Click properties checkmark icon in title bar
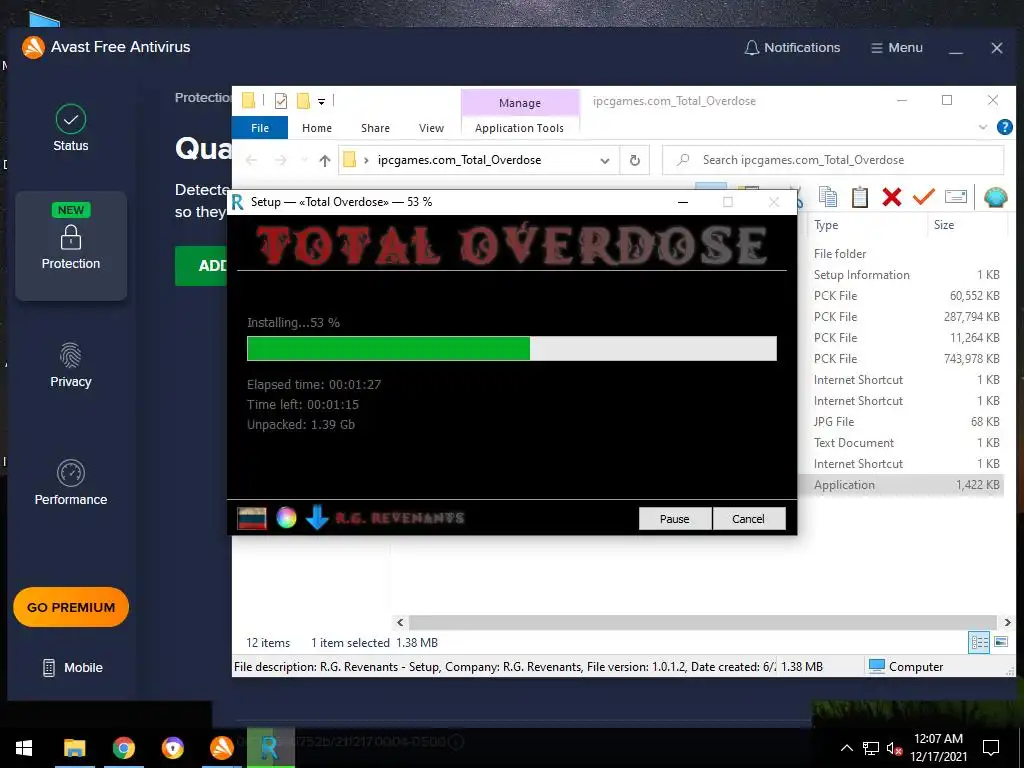Image resolution: width=1024 pixels, height=768 pixels. click(x=281, y=101)
